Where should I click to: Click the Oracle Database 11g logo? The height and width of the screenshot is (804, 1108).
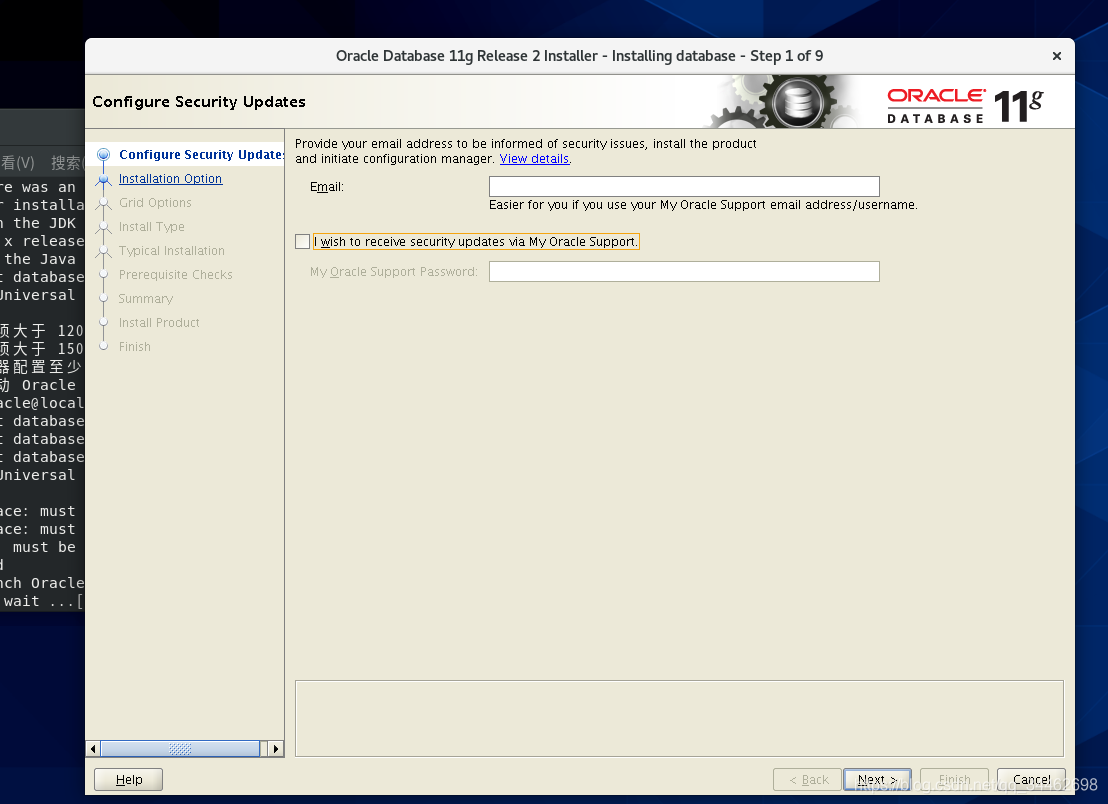(x=965, y=106)
